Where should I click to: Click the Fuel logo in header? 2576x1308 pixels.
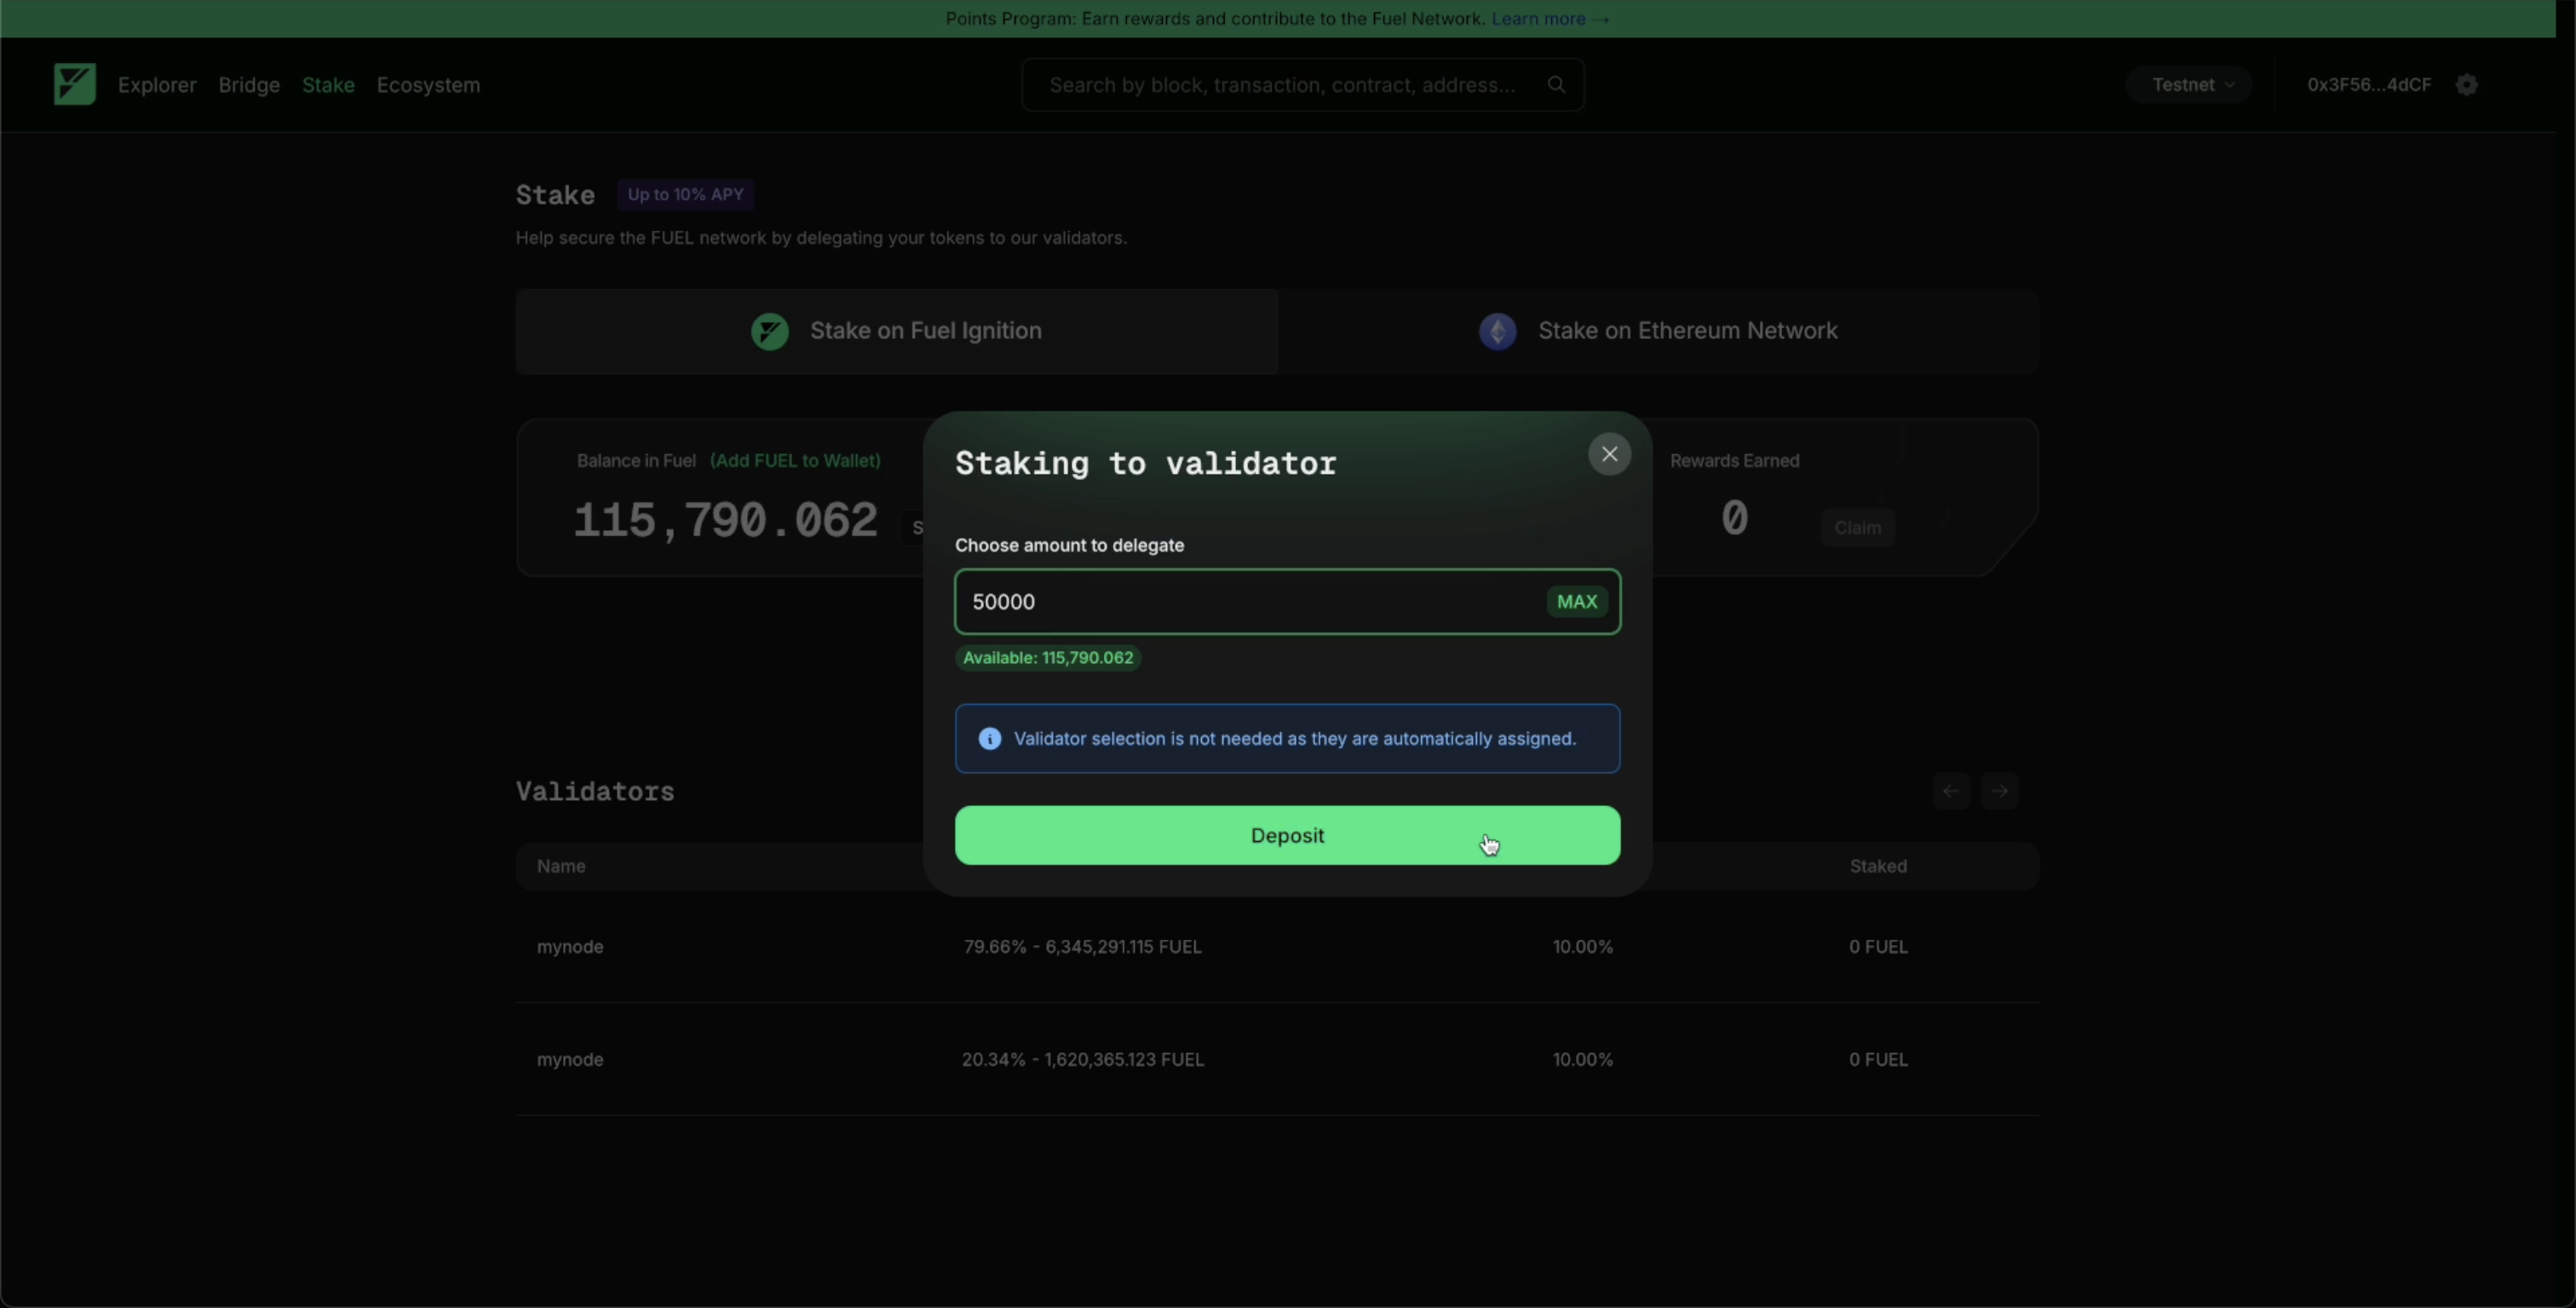pos(74,84)
